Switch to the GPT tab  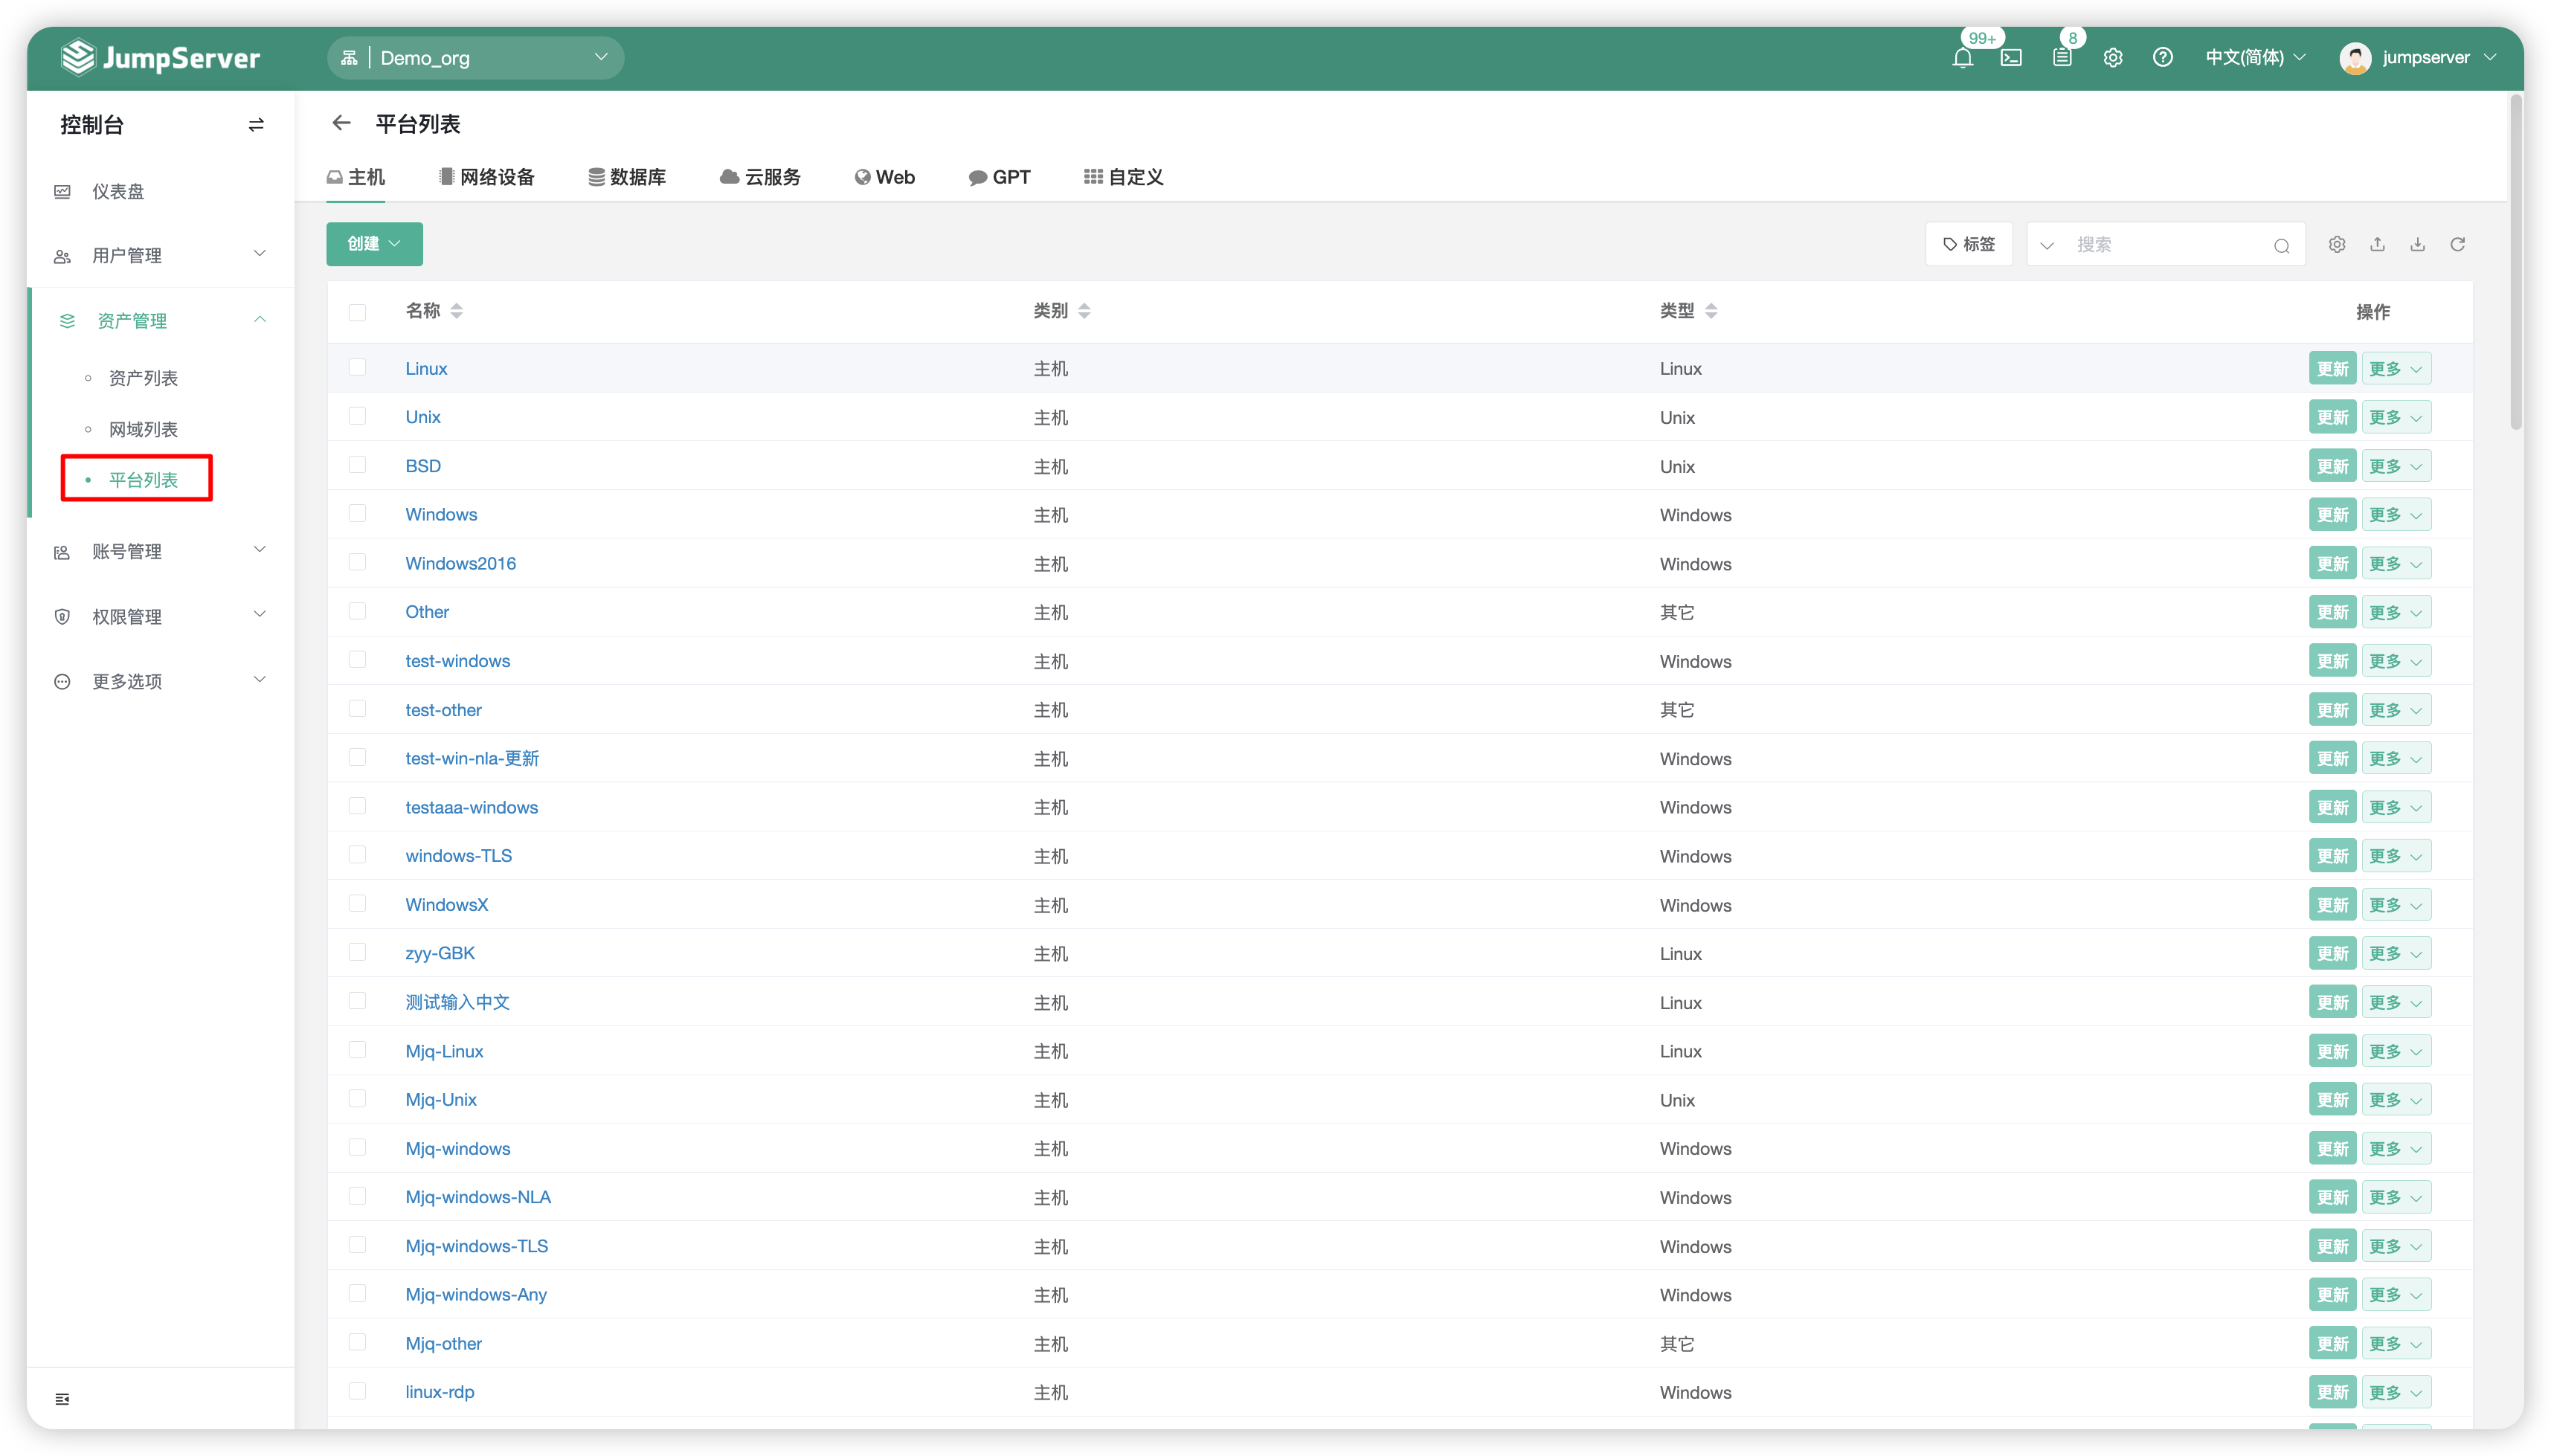(x=999, y=177)
